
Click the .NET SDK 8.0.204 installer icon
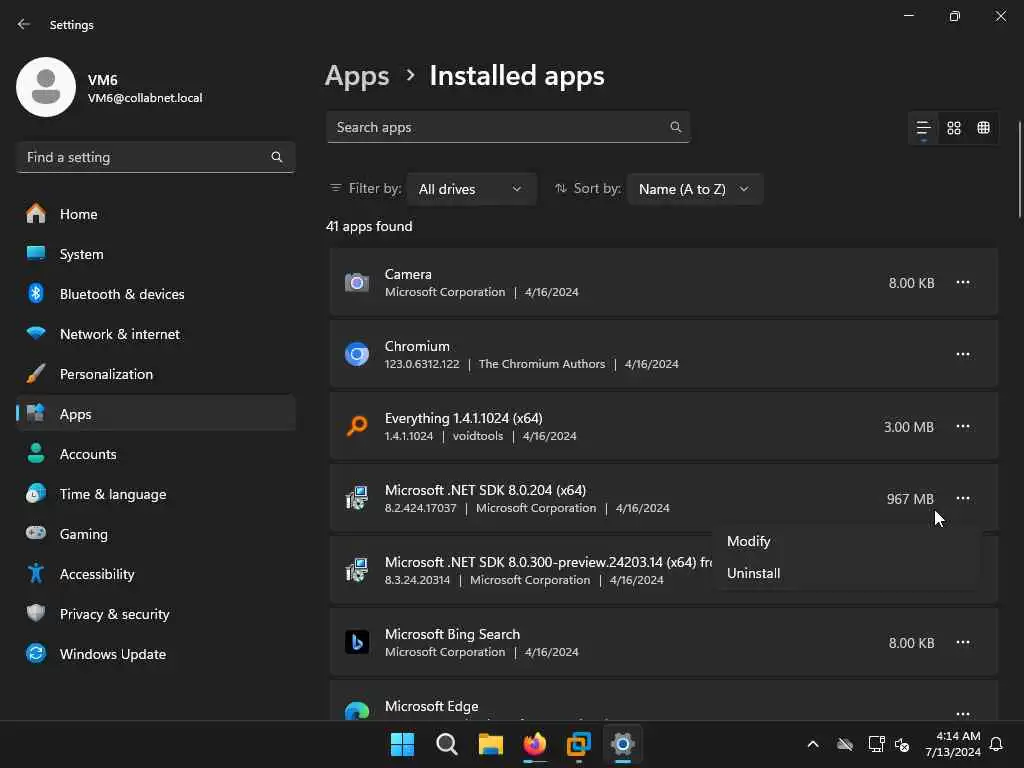coord(357,498)
